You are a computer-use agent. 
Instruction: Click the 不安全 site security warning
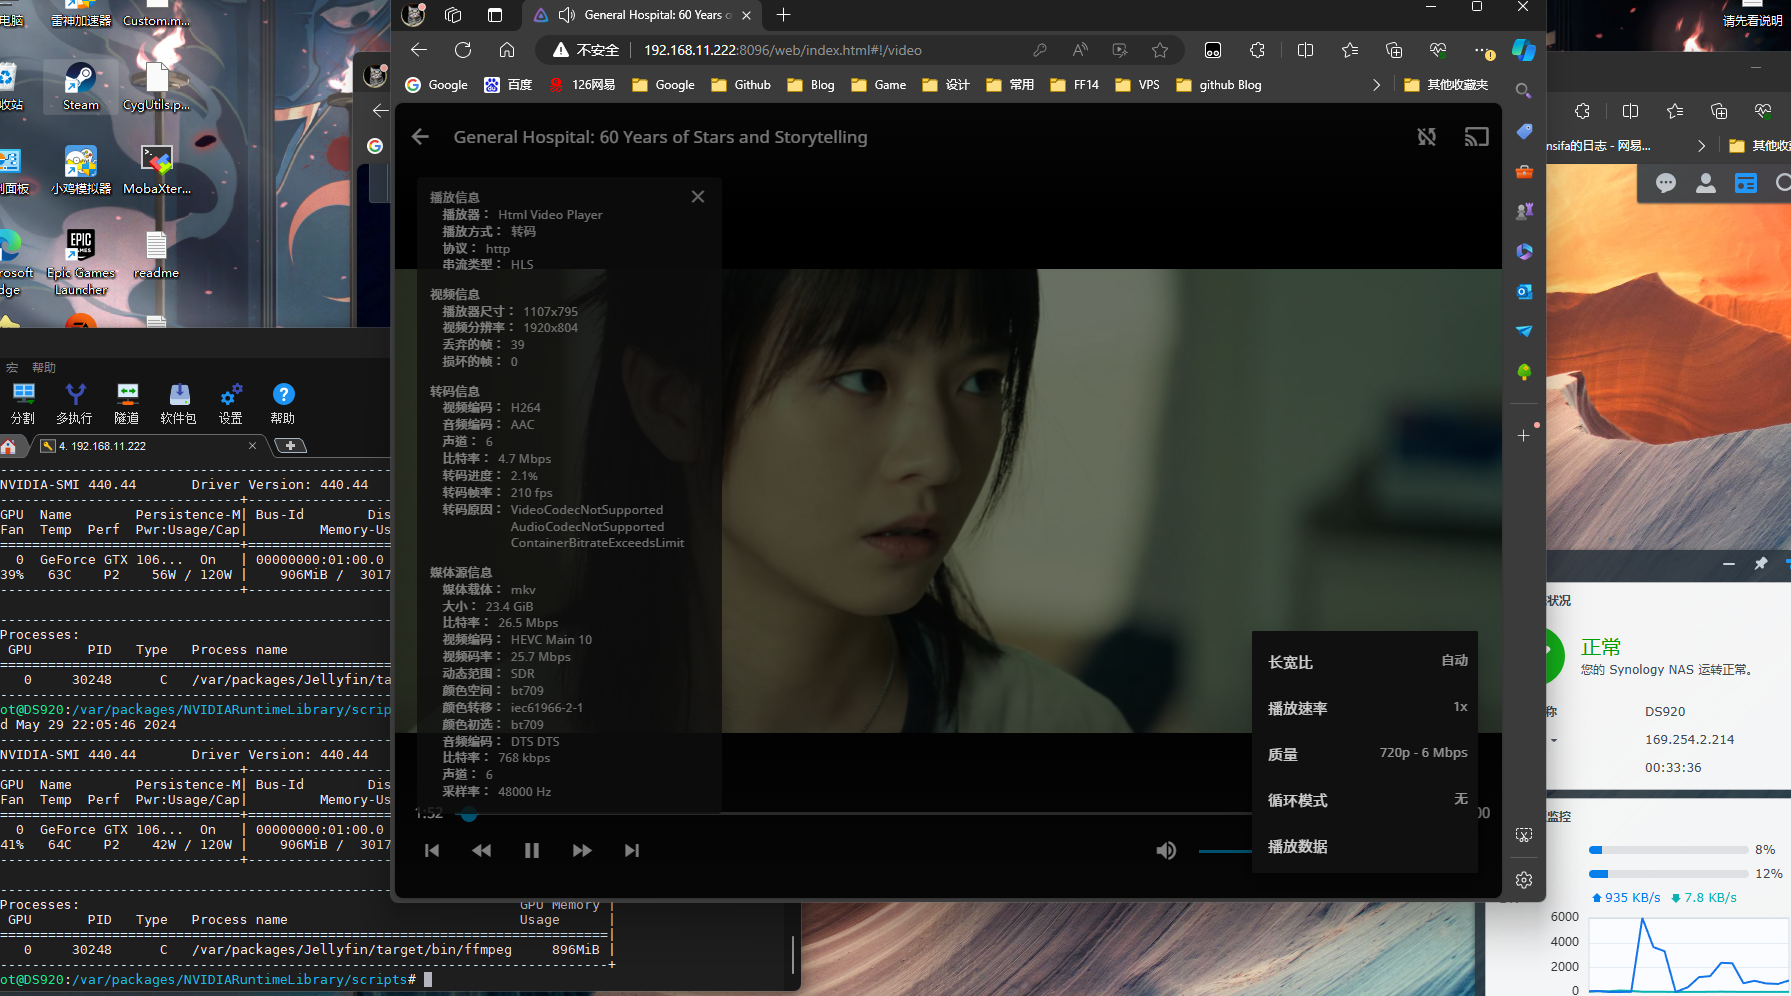(587, 50)
